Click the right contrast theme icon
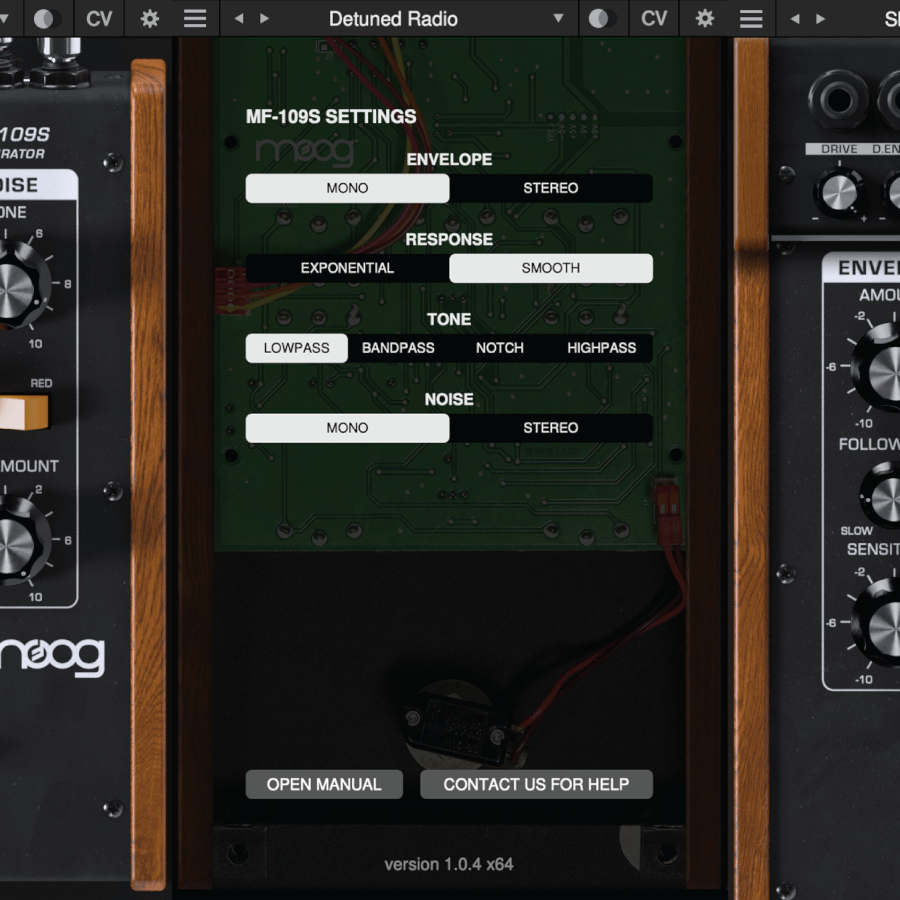This screenshot has width=900, height=900. coord(601,18)
